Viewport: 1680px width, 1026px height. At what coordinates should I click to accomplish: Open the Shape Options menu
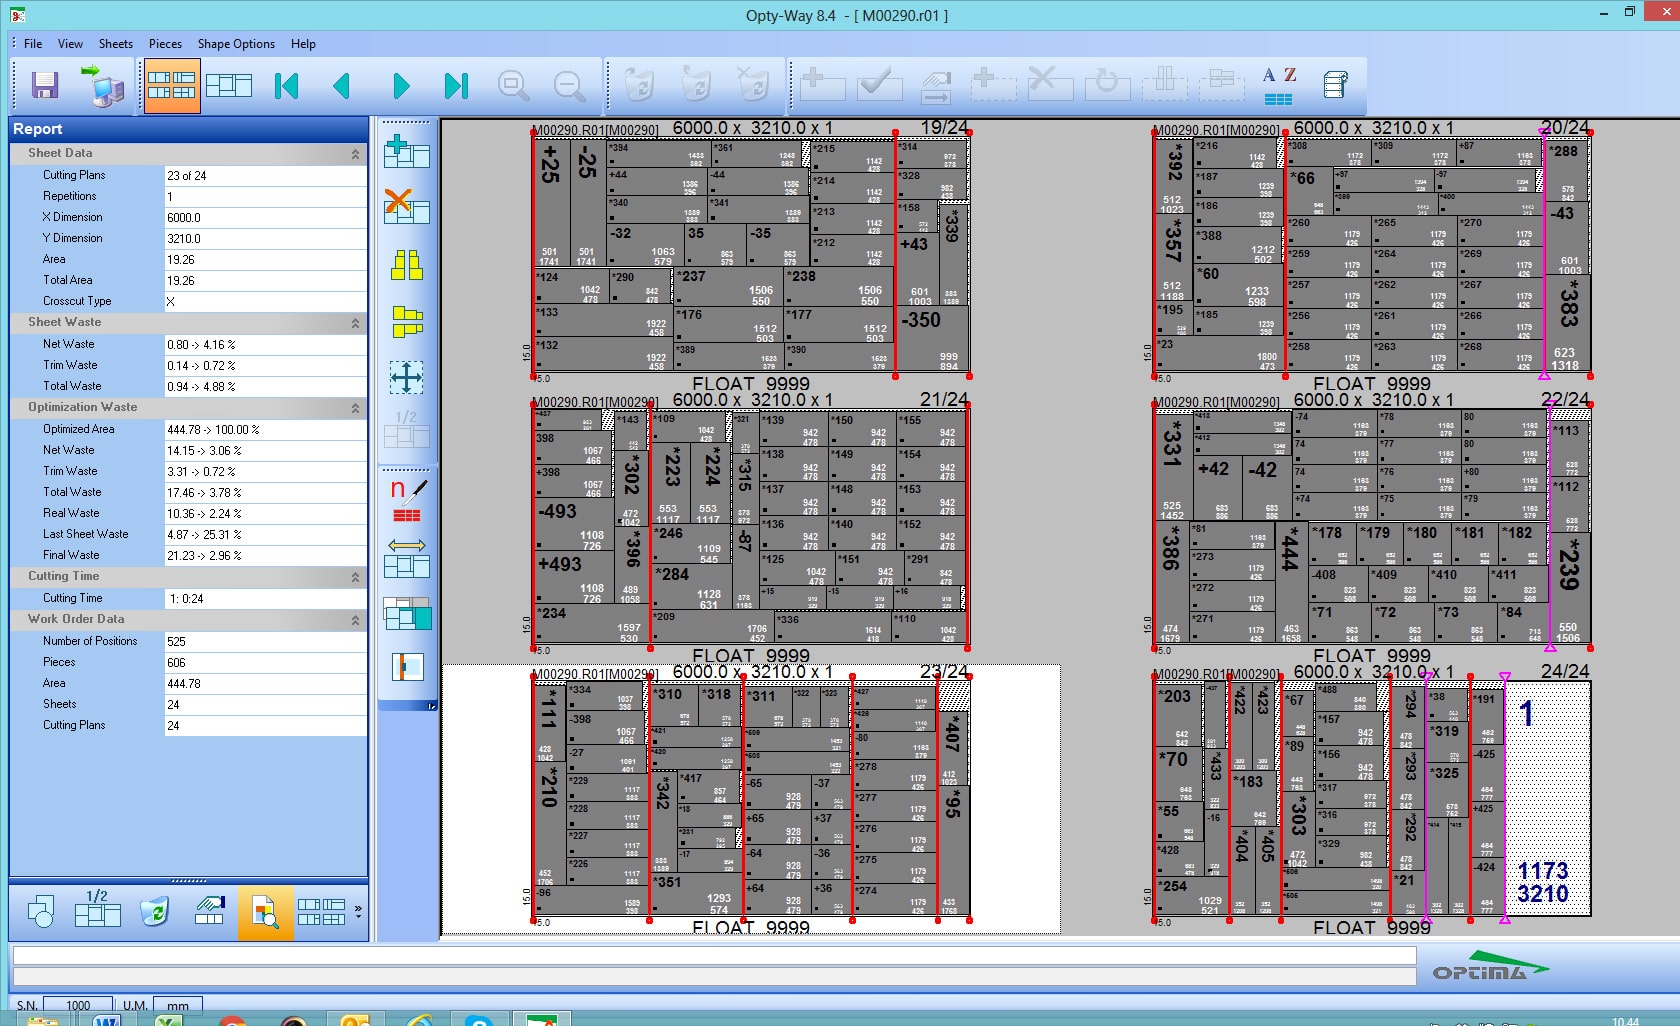pos(236,44)
